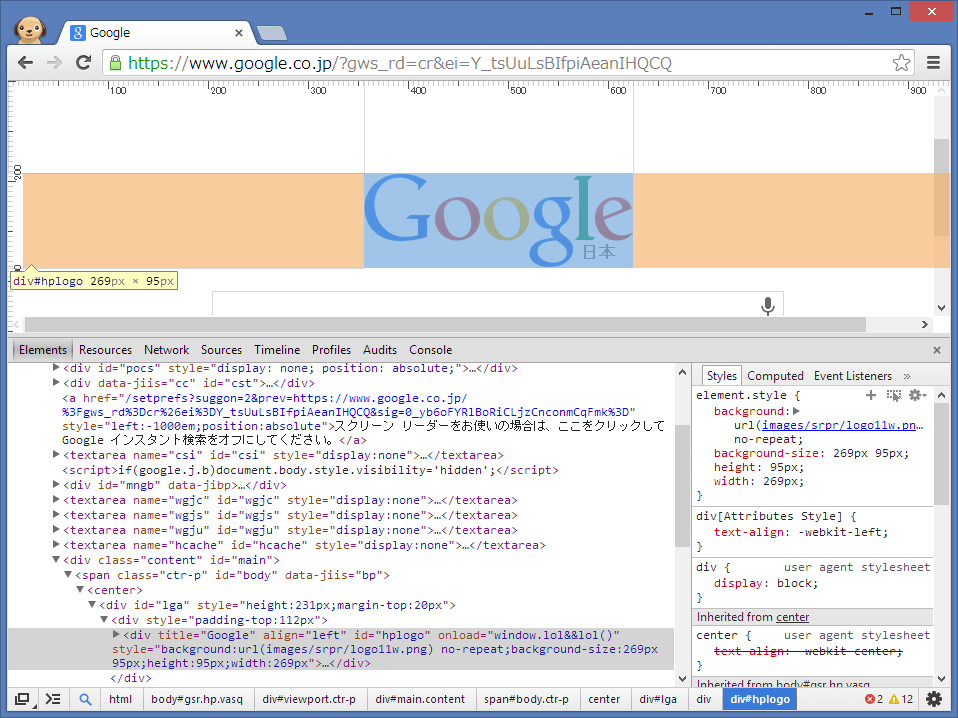Image resolution: width=958 pixels, height=718 pixels.
Task: Select the Computed sidebar tab
Action: tap(775, 376)
